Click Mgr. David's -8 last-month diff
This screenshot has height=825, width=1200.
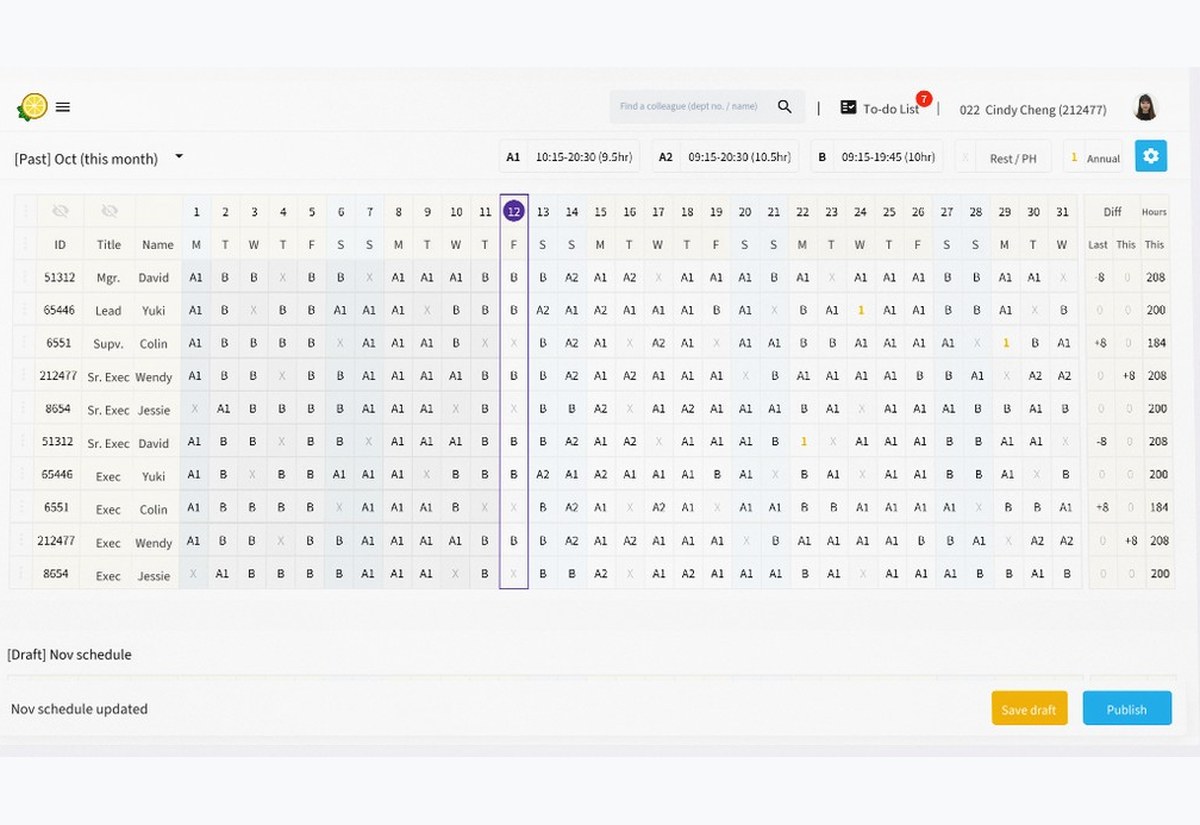click(x=1100, y=277)
